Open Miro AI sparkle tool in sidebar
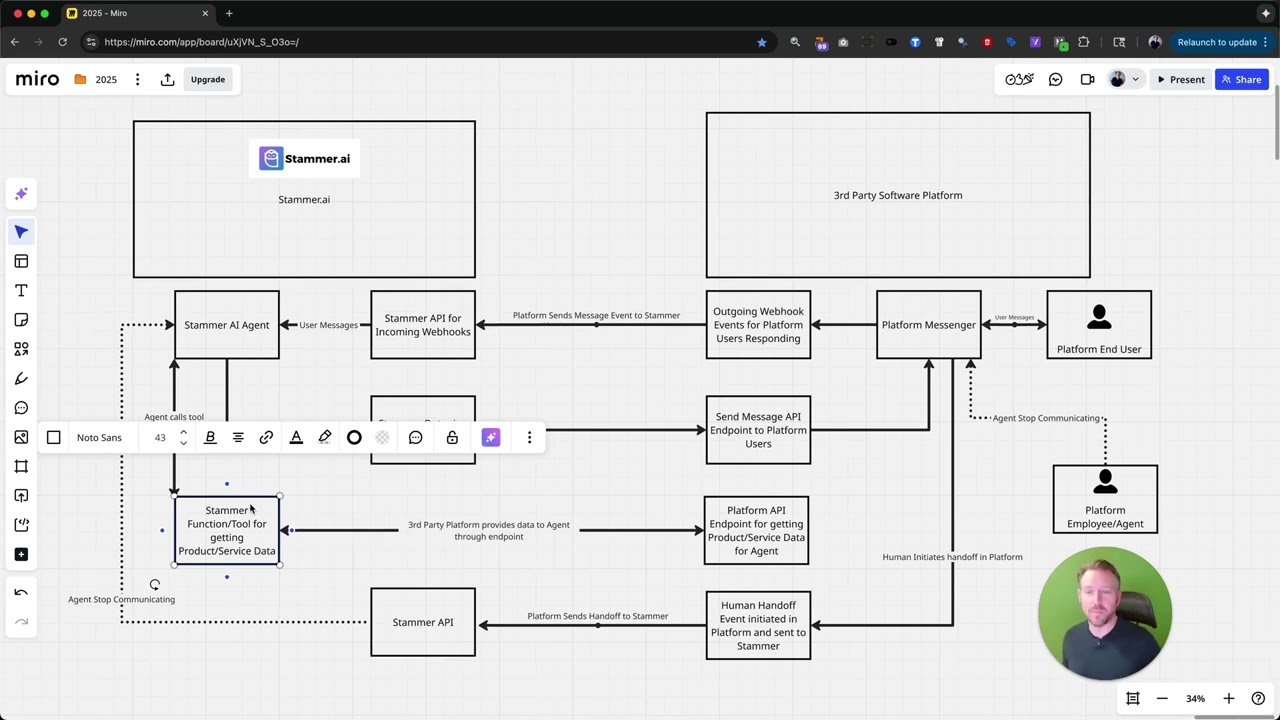1280x720 pixels. pos(21,194)
